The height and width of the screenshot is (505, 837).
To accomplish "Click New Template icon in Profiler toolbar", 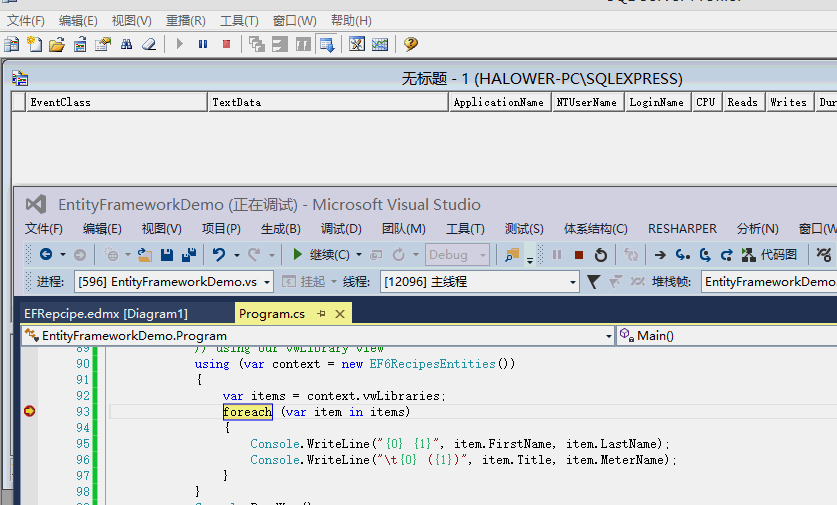I will click(x=35, y=44).
